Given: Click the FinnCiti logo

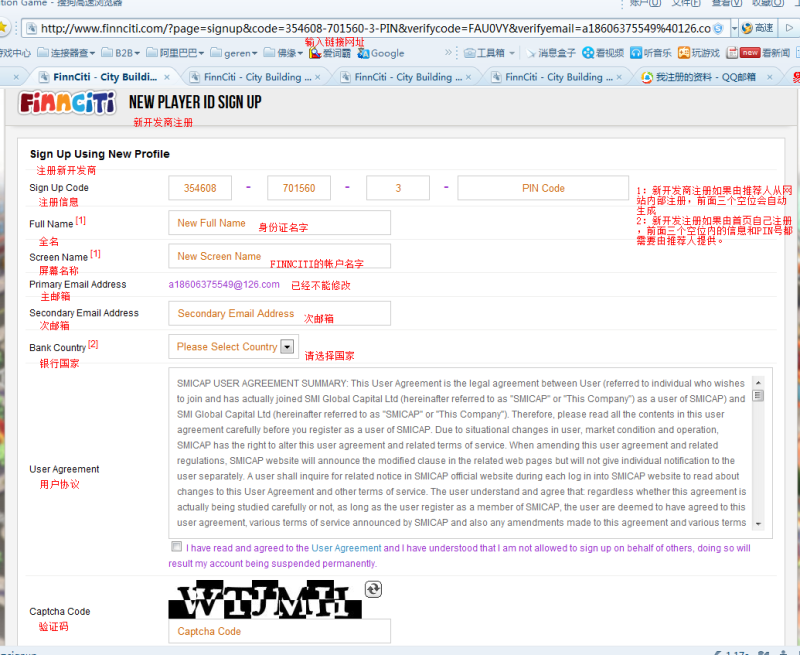Looking at the screenshot, I should [67, 103].
